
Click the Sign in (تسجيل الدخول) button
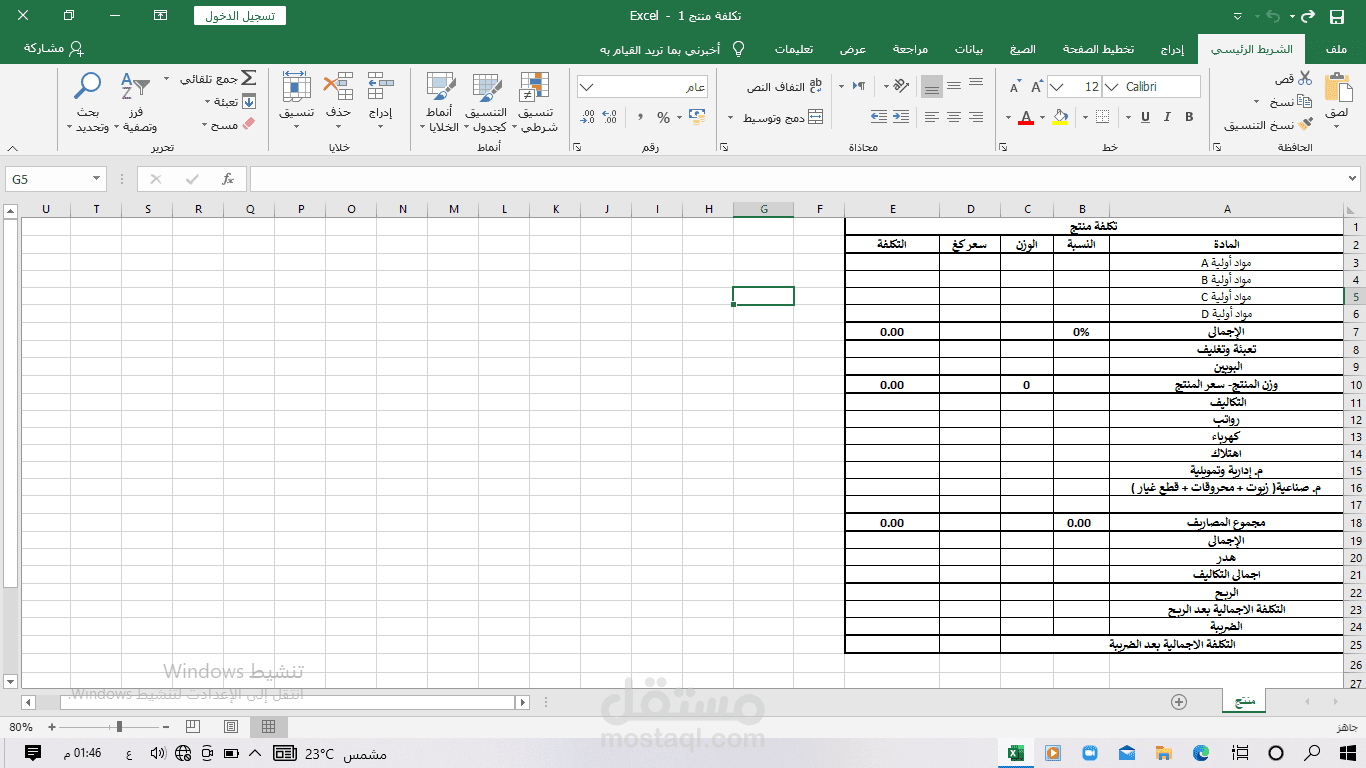point(240,16)
